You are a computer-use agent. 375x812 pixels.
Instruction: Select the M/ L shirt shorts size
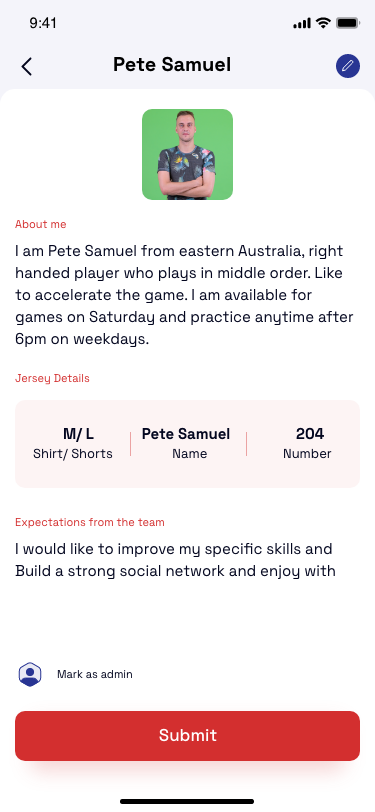73,444
